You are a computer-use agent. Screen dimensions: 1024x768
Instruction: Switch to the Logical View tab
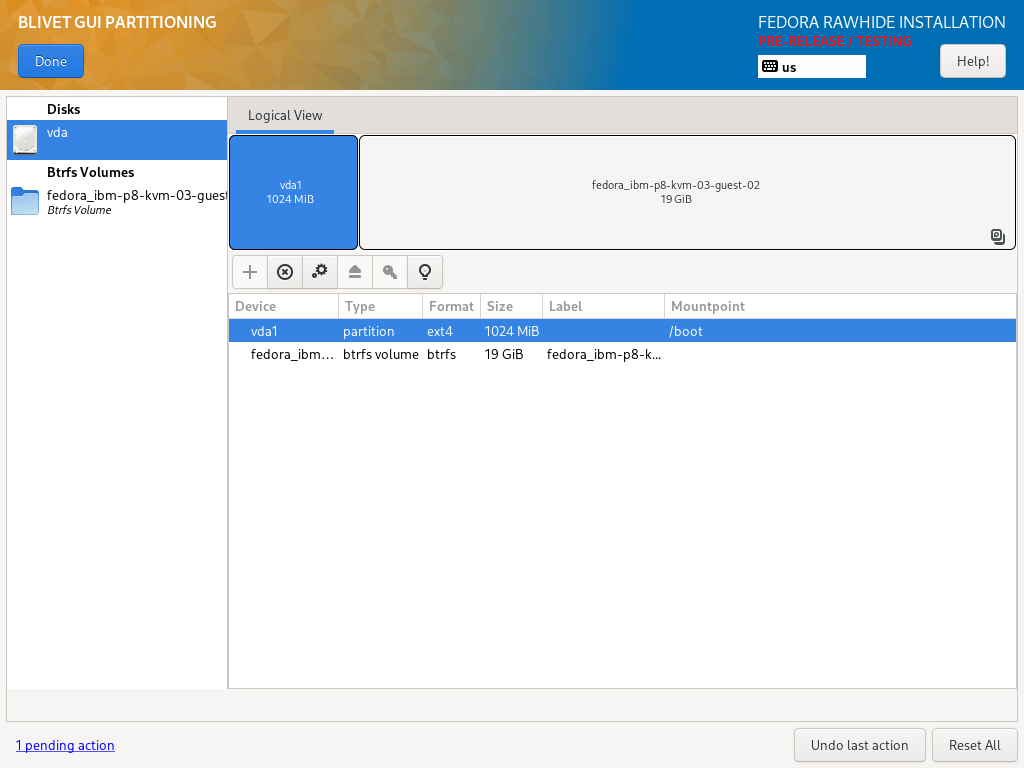[x=285, y=116]
